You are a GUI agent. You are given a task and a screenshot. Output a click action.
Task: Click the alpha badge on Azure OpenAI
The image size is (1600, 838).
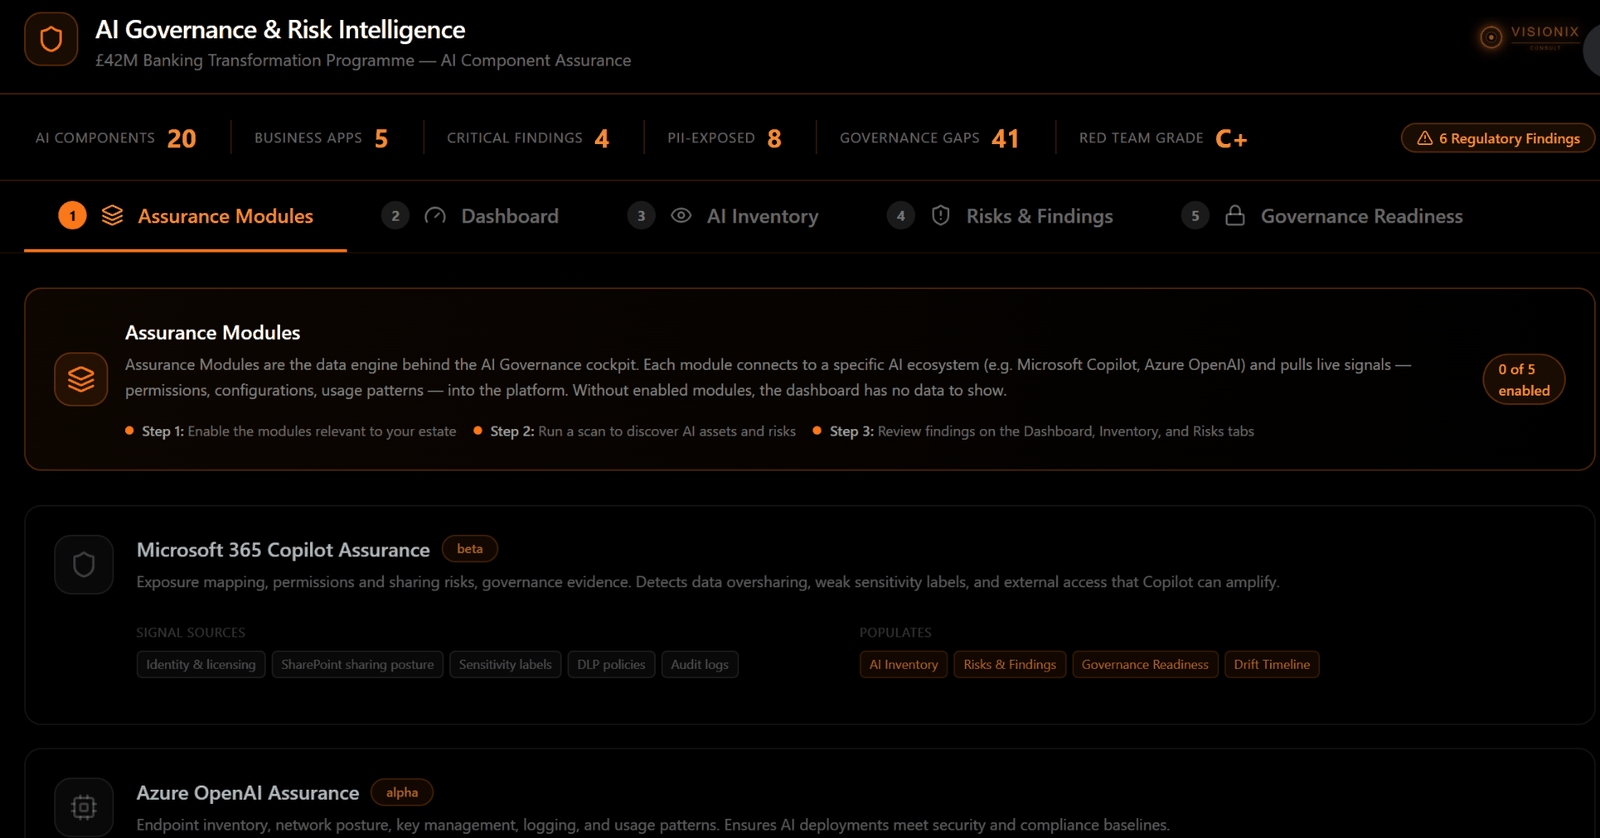[402, 792]
